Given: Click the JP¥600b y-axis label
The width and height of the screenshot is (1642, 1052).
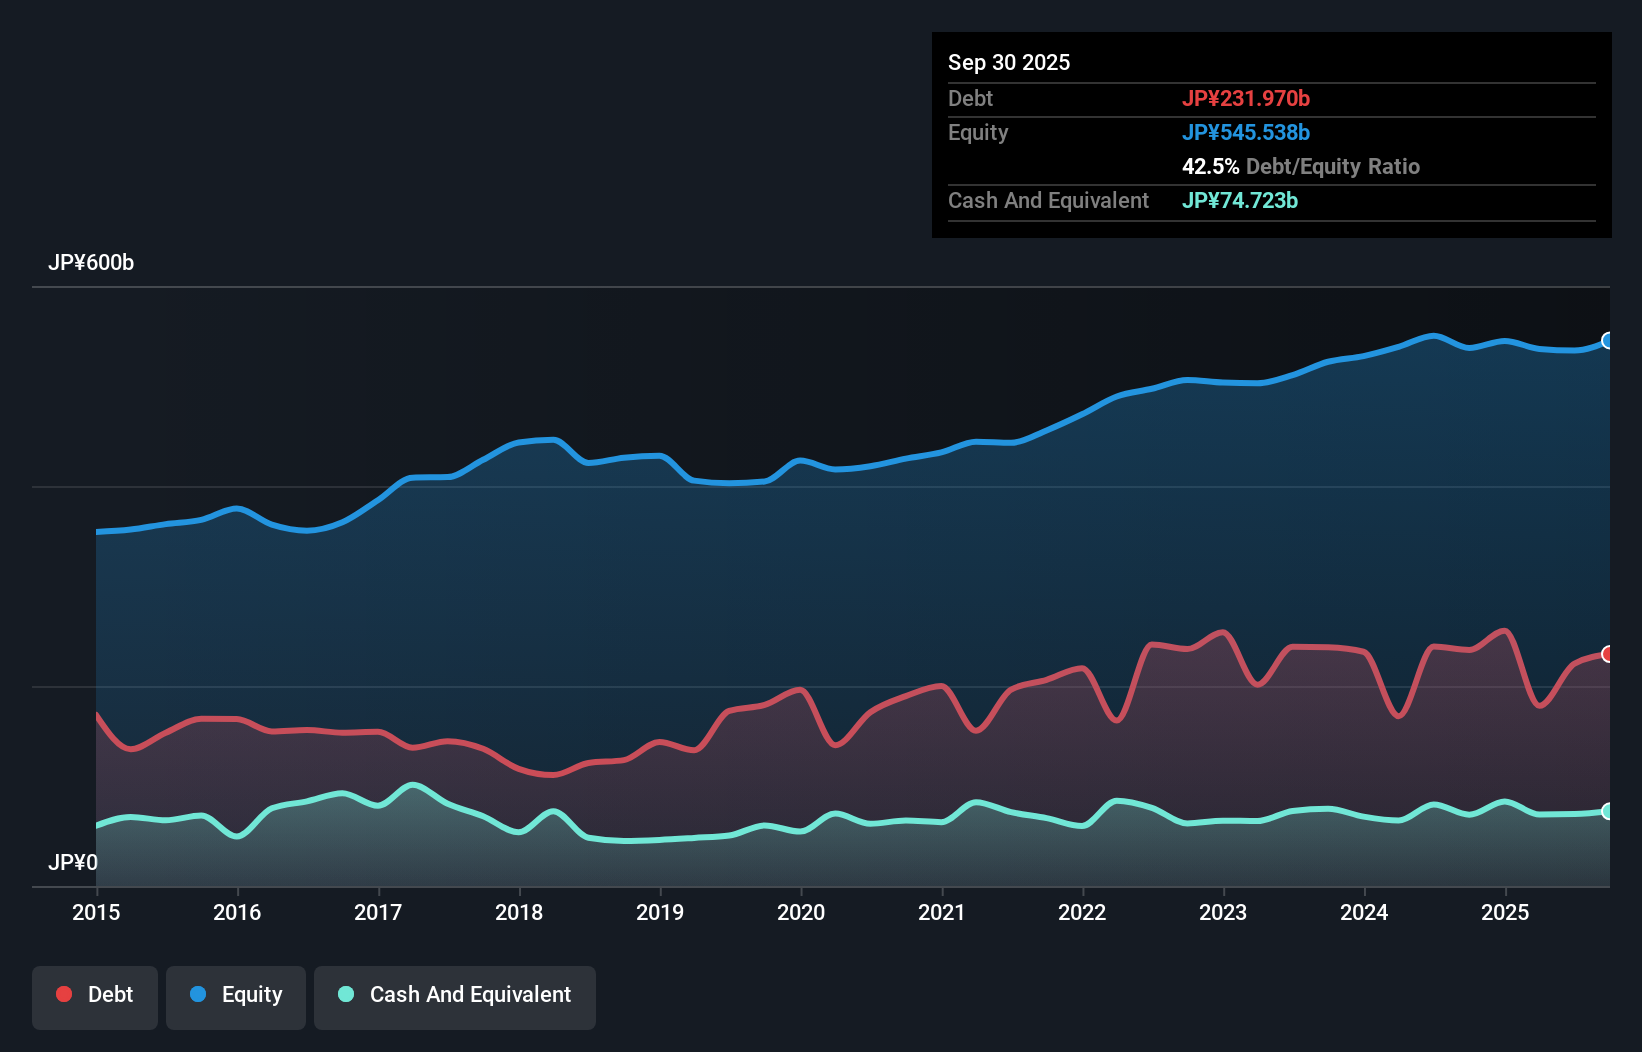Looking at the screenshot, I should tap(91, 263).
